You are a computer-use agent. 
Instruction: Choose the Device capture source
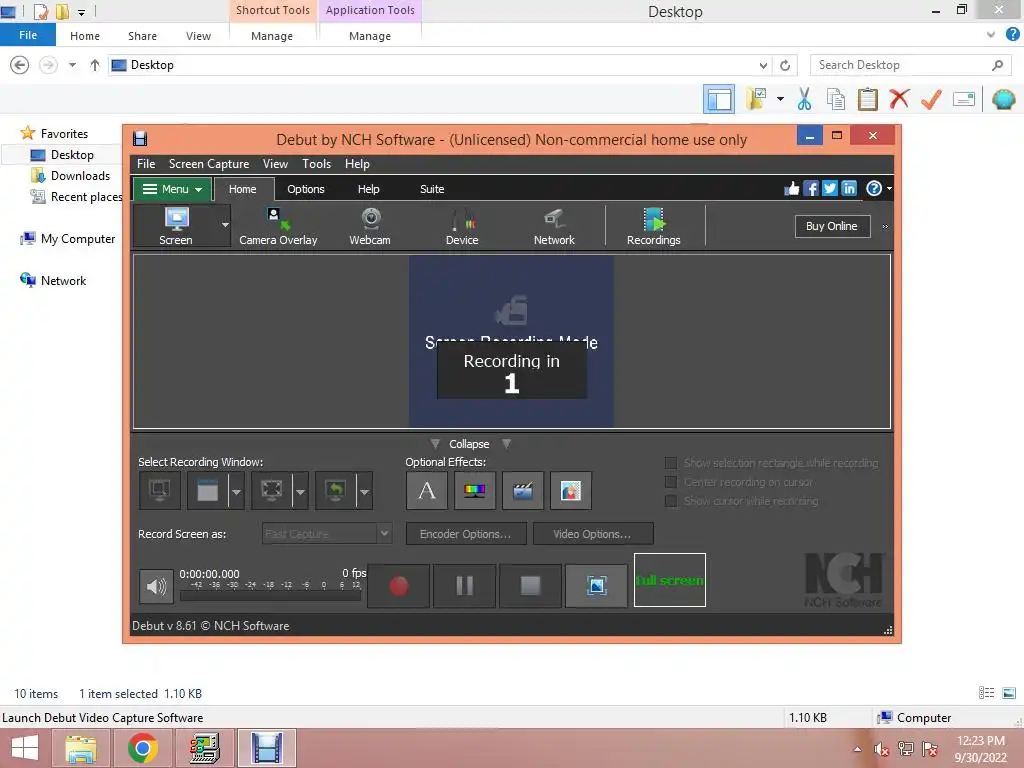462,226
